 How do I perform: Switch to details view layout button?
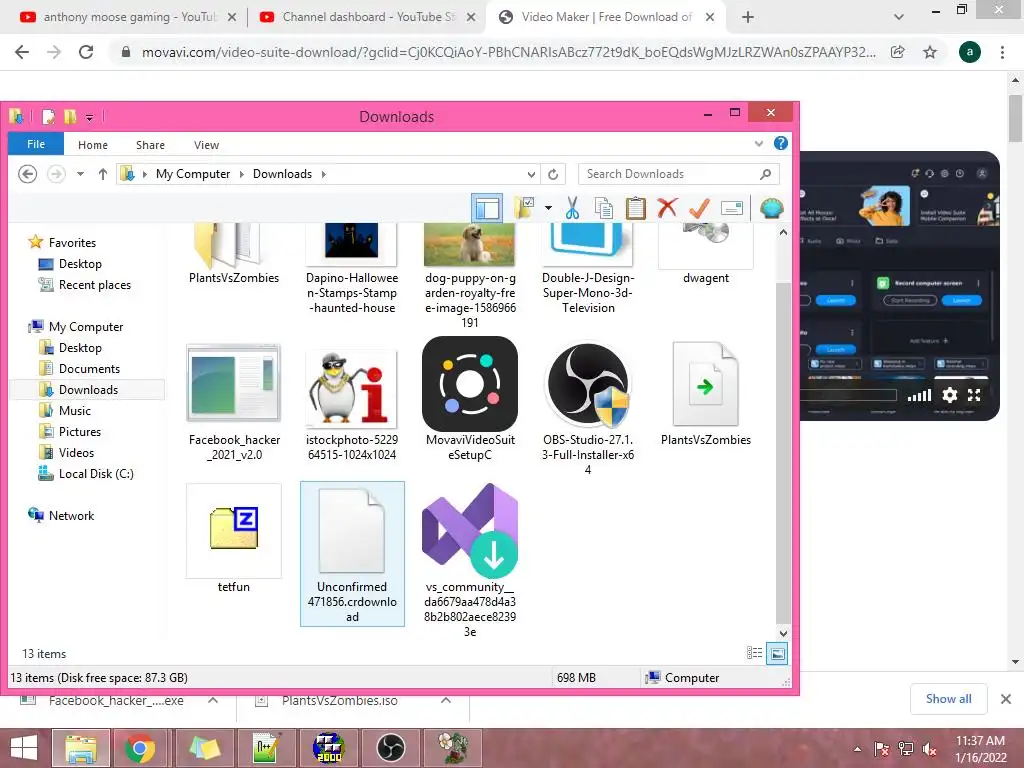(754, 652)
